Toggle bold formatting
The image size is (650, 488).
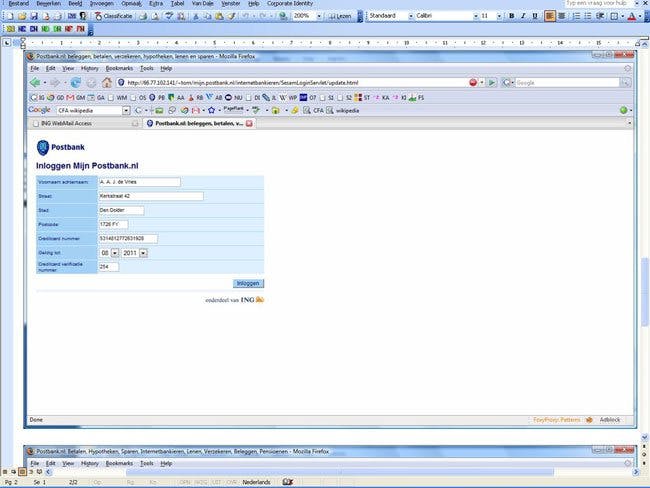(x=512, y=16)
